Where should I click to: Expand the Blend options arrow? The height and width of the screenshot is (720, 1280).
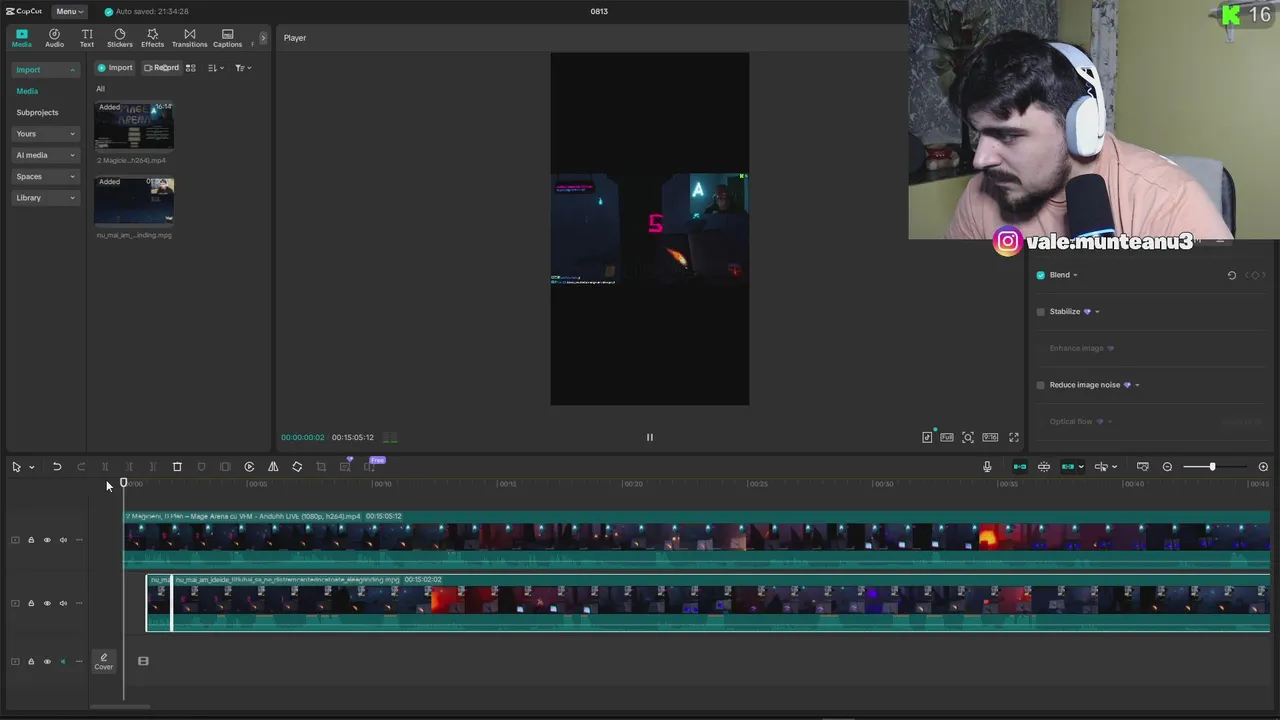pyautogui.click(x=1075, y=275)
